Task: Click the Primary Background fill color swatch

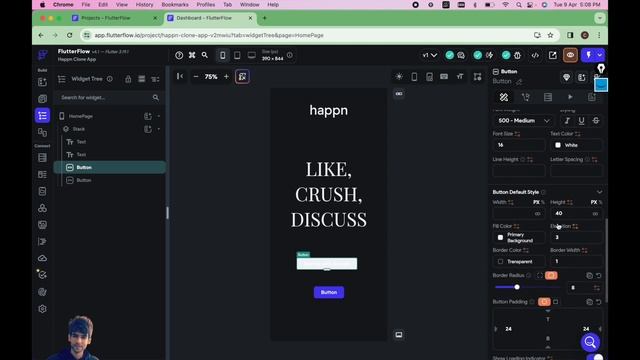Action: (500, 238)
